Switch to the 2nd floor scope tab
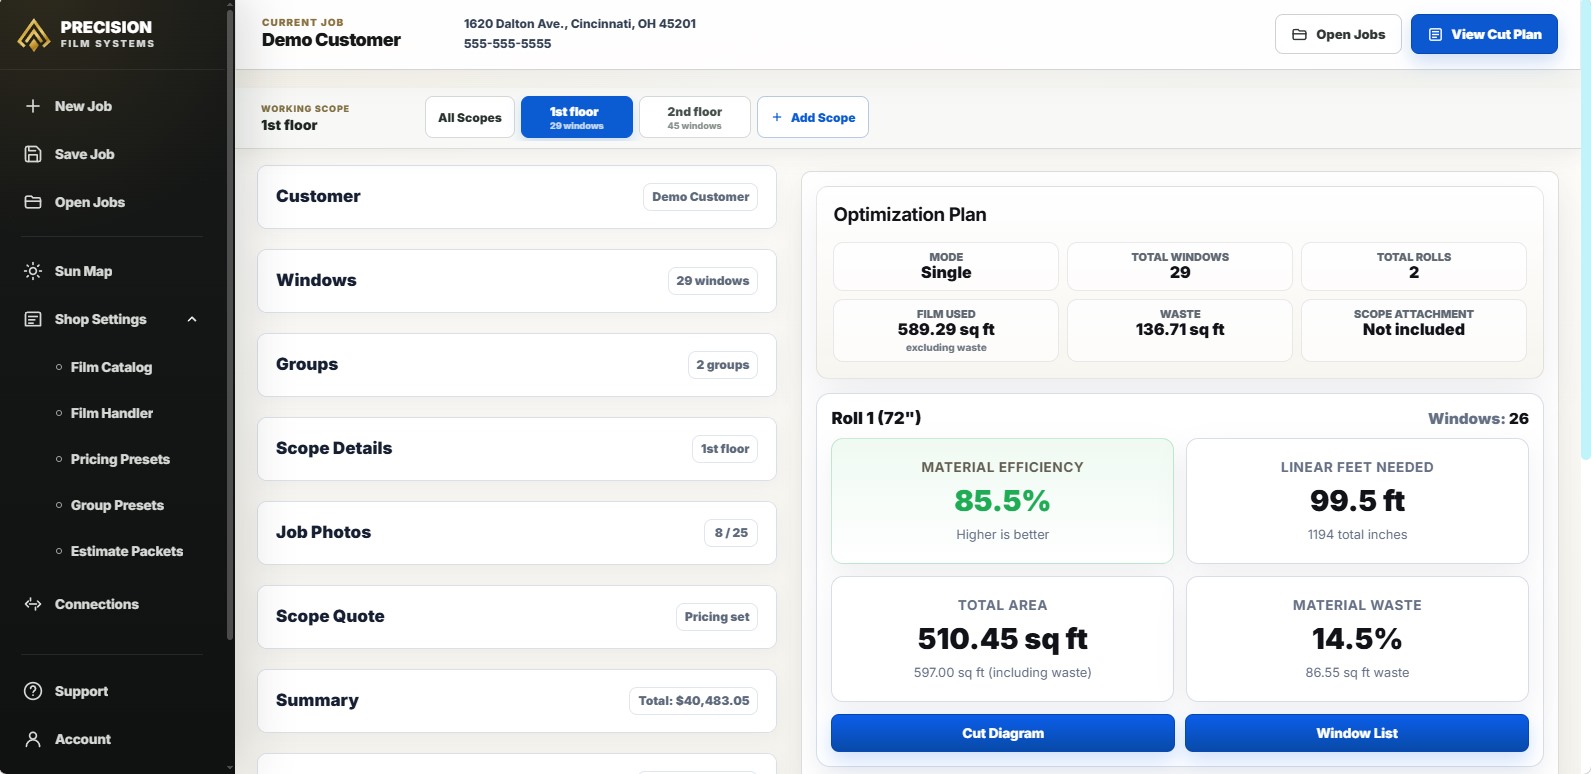 (x=695, y=117)
